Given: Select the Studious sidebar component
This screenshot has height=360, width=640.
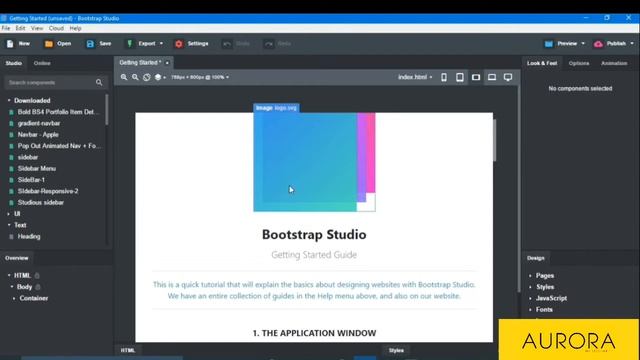Looking at the screenshot, I should [40, 202].
